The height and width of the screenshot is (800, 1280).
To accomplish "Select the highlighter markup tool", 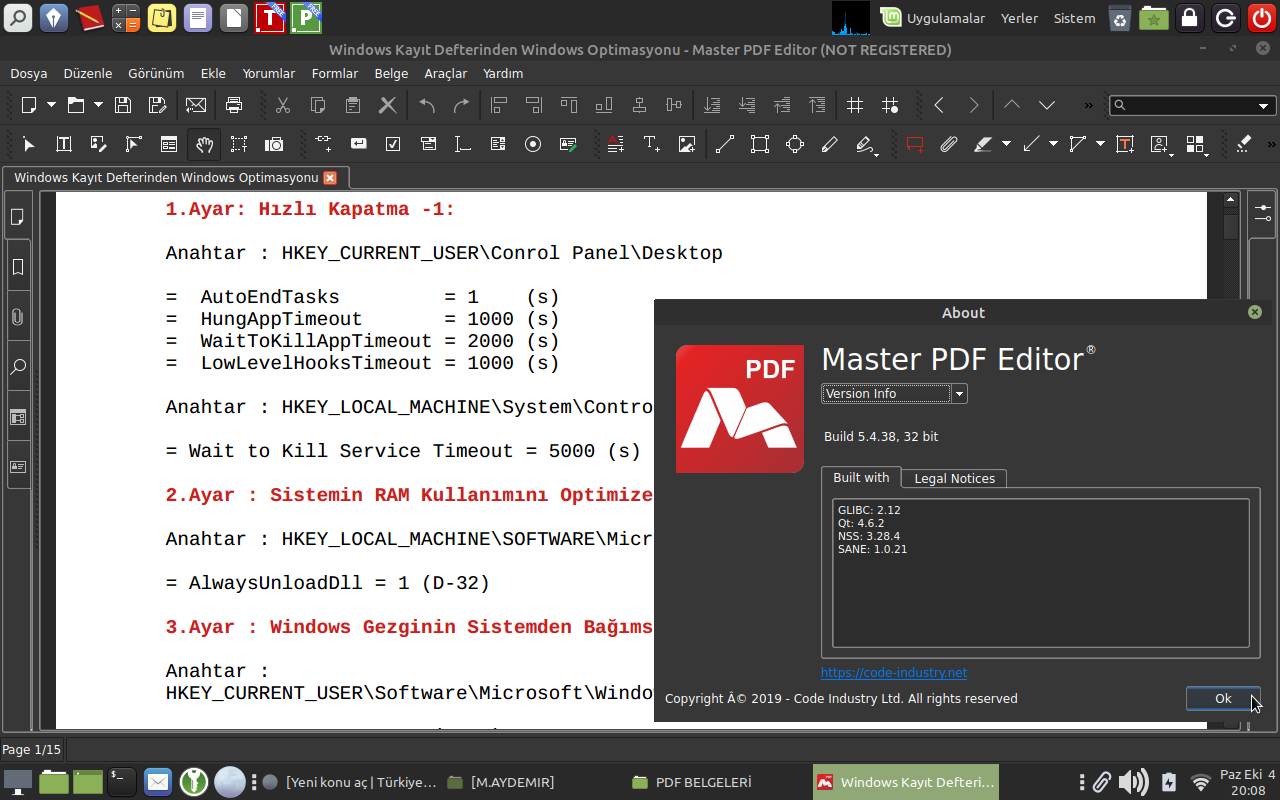I will point(983,144).
